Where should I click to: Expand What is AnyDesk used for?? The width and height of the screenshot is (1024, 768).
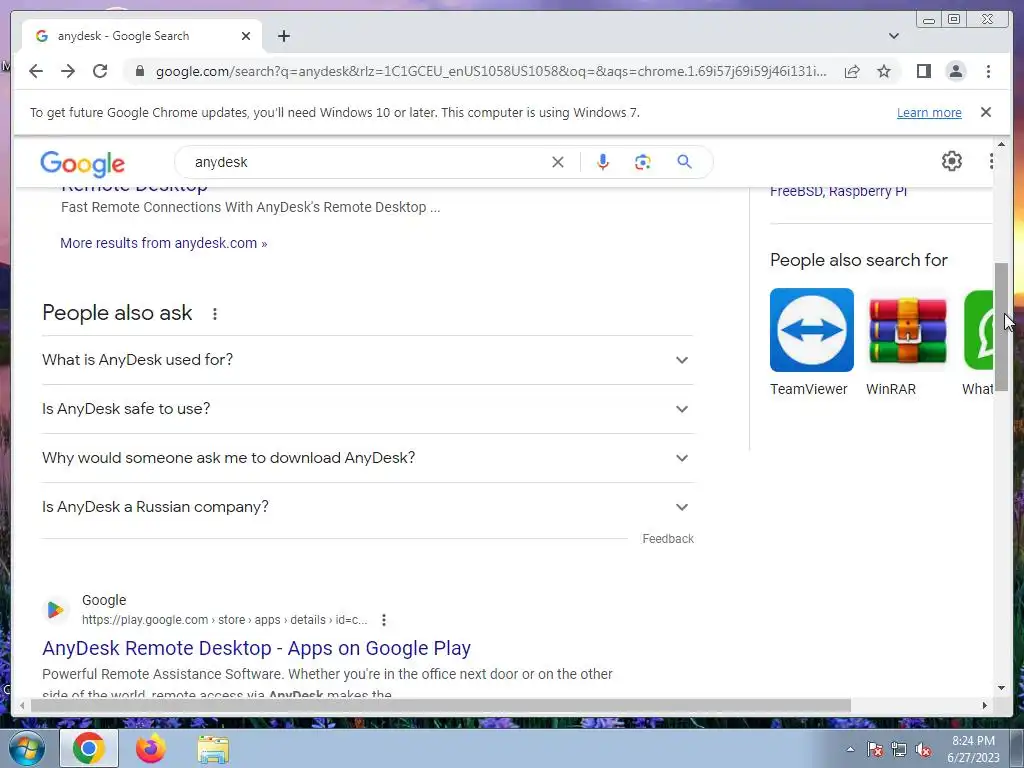click(368, 360)
